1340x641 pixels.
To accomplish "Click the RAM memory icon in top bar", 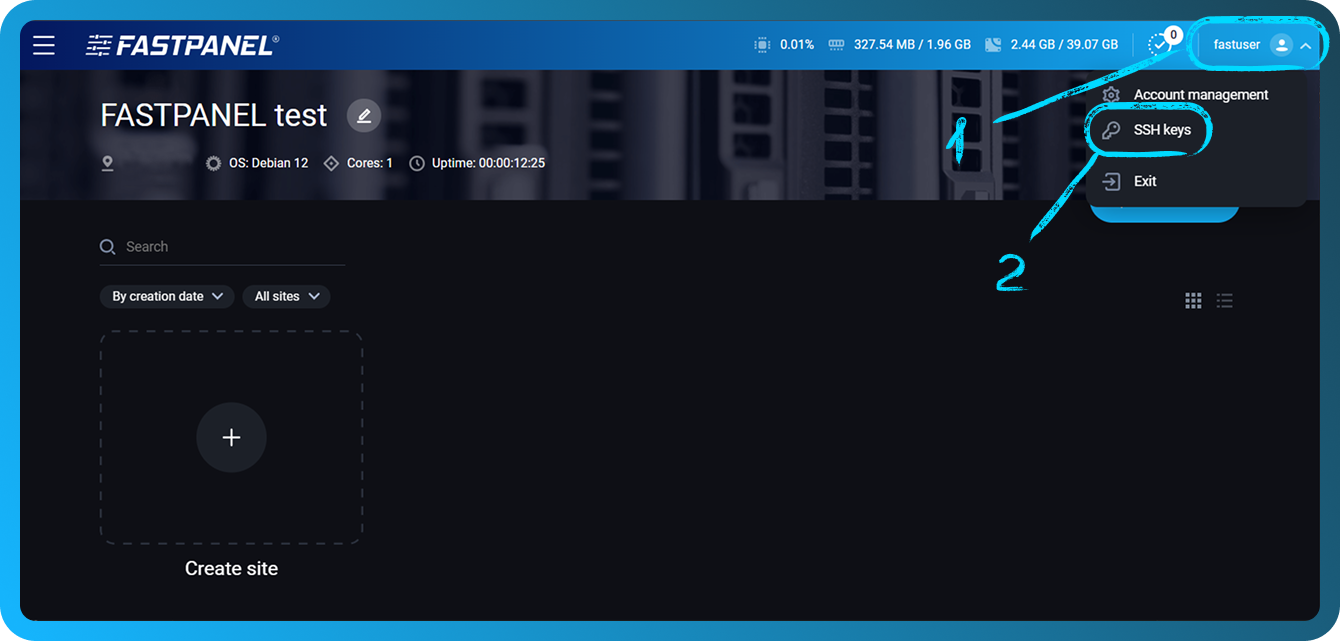I will pos(836,44).
